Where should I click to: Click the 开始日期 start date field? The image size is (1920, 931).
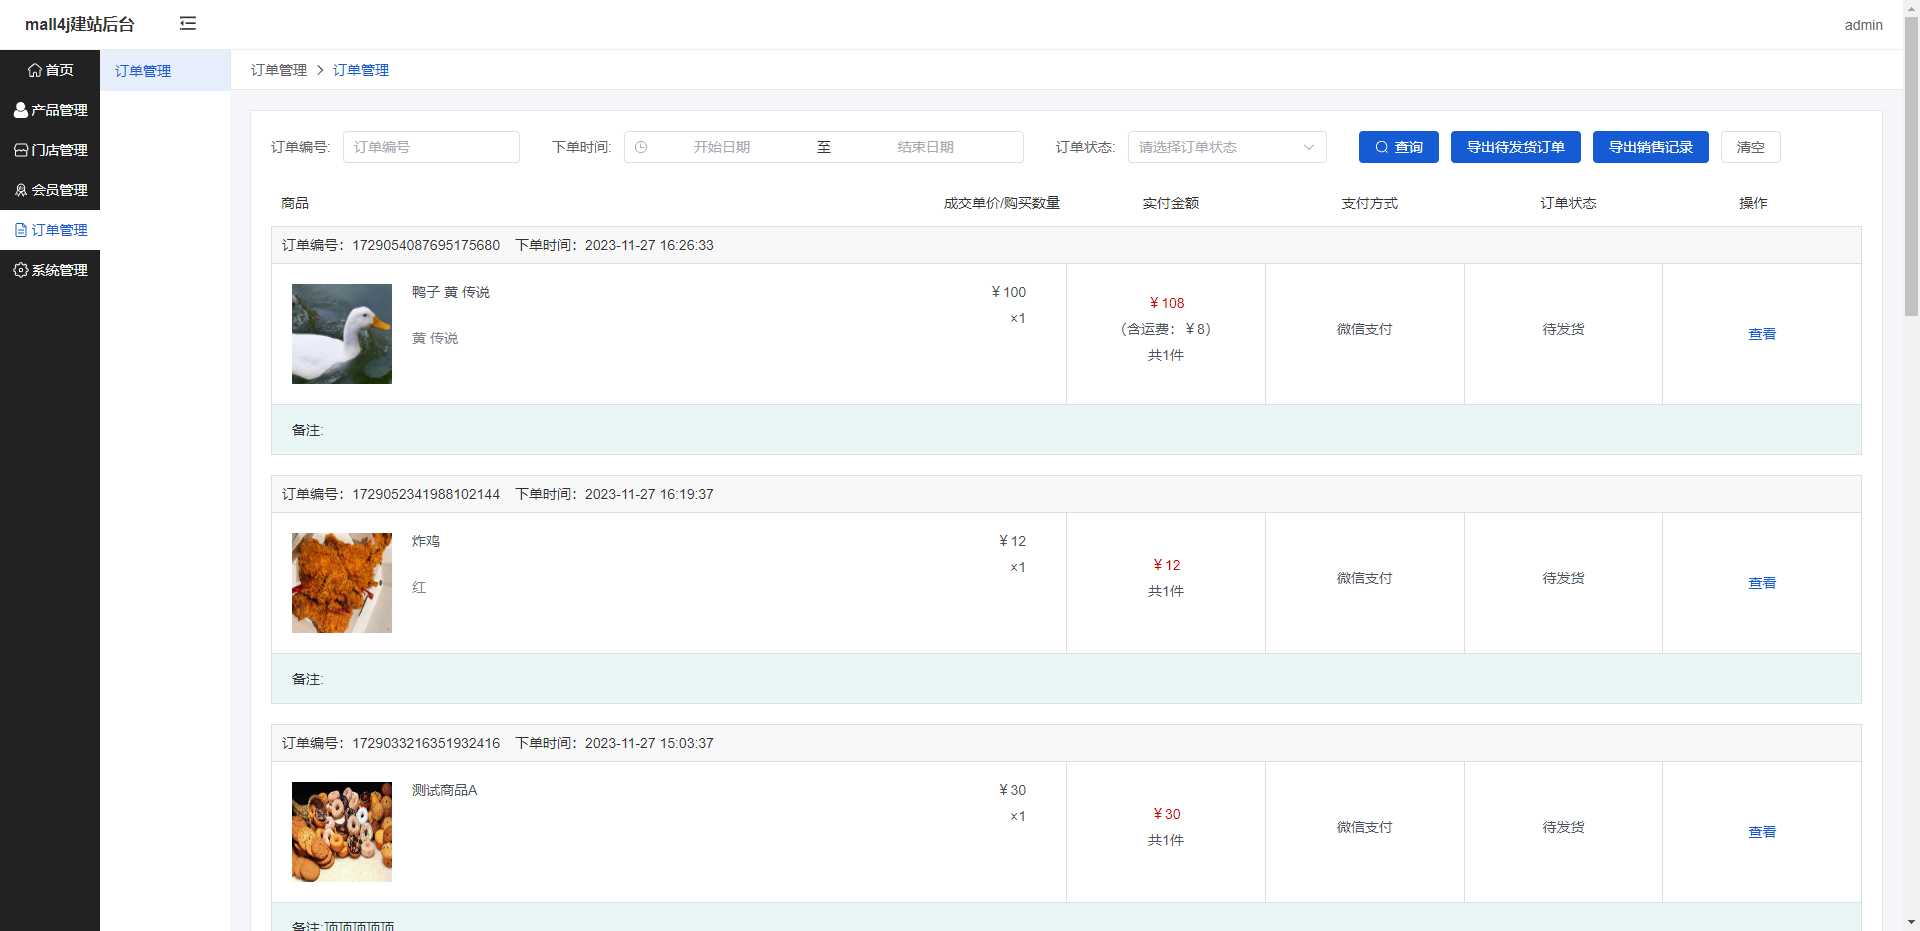pos(722,147)
